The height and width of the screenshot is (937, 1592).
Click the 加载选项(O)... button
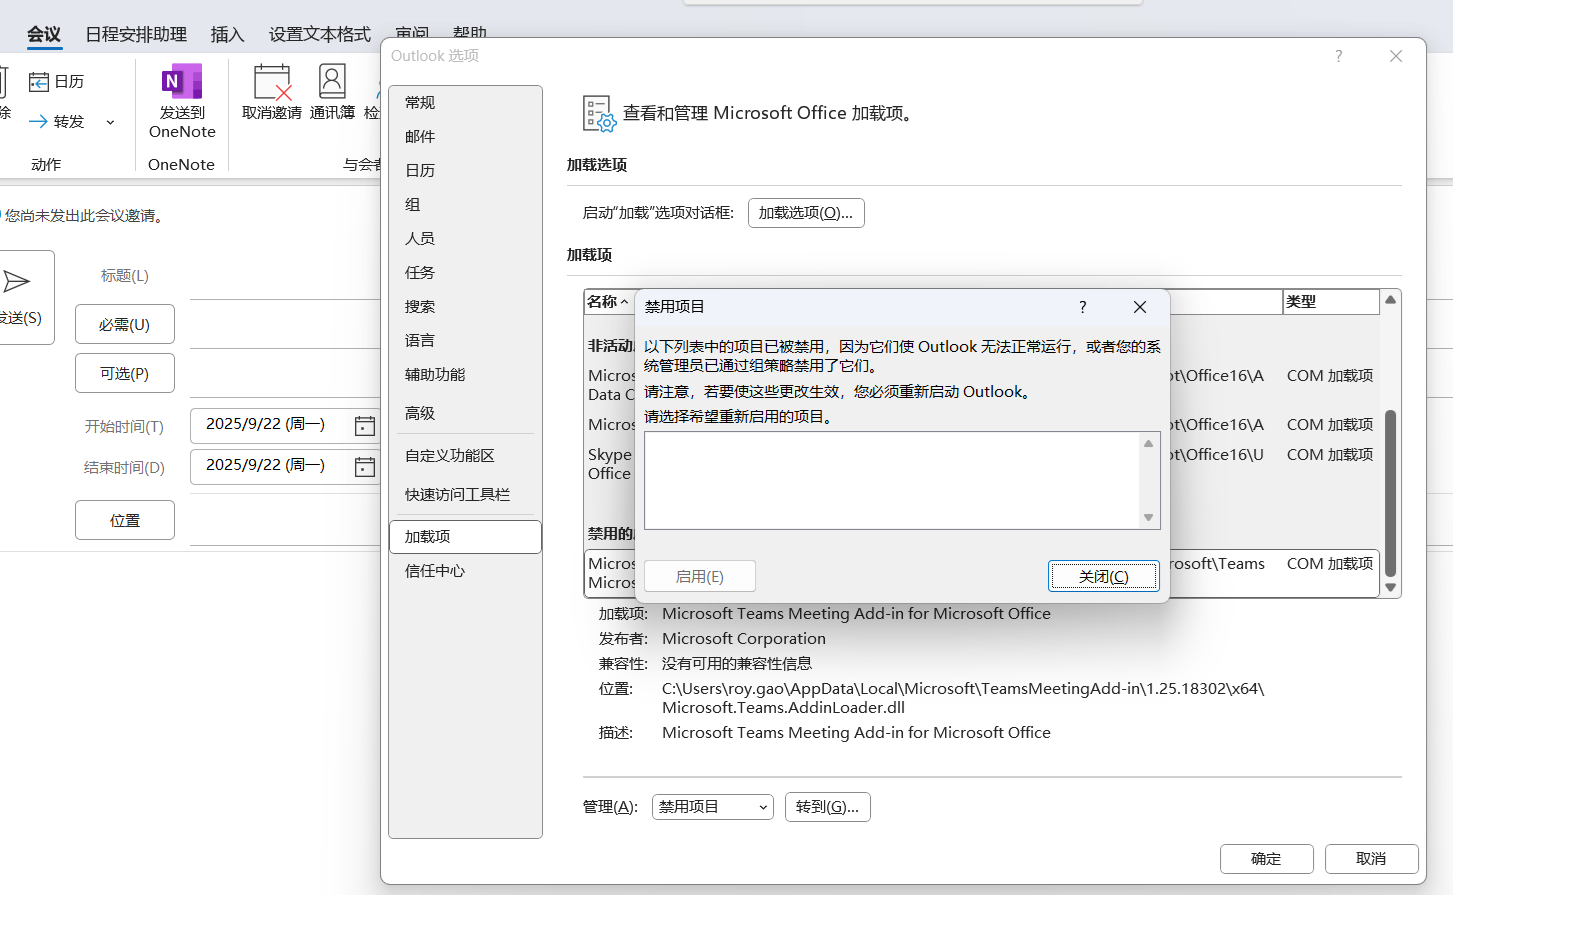(x=805, y=213)
